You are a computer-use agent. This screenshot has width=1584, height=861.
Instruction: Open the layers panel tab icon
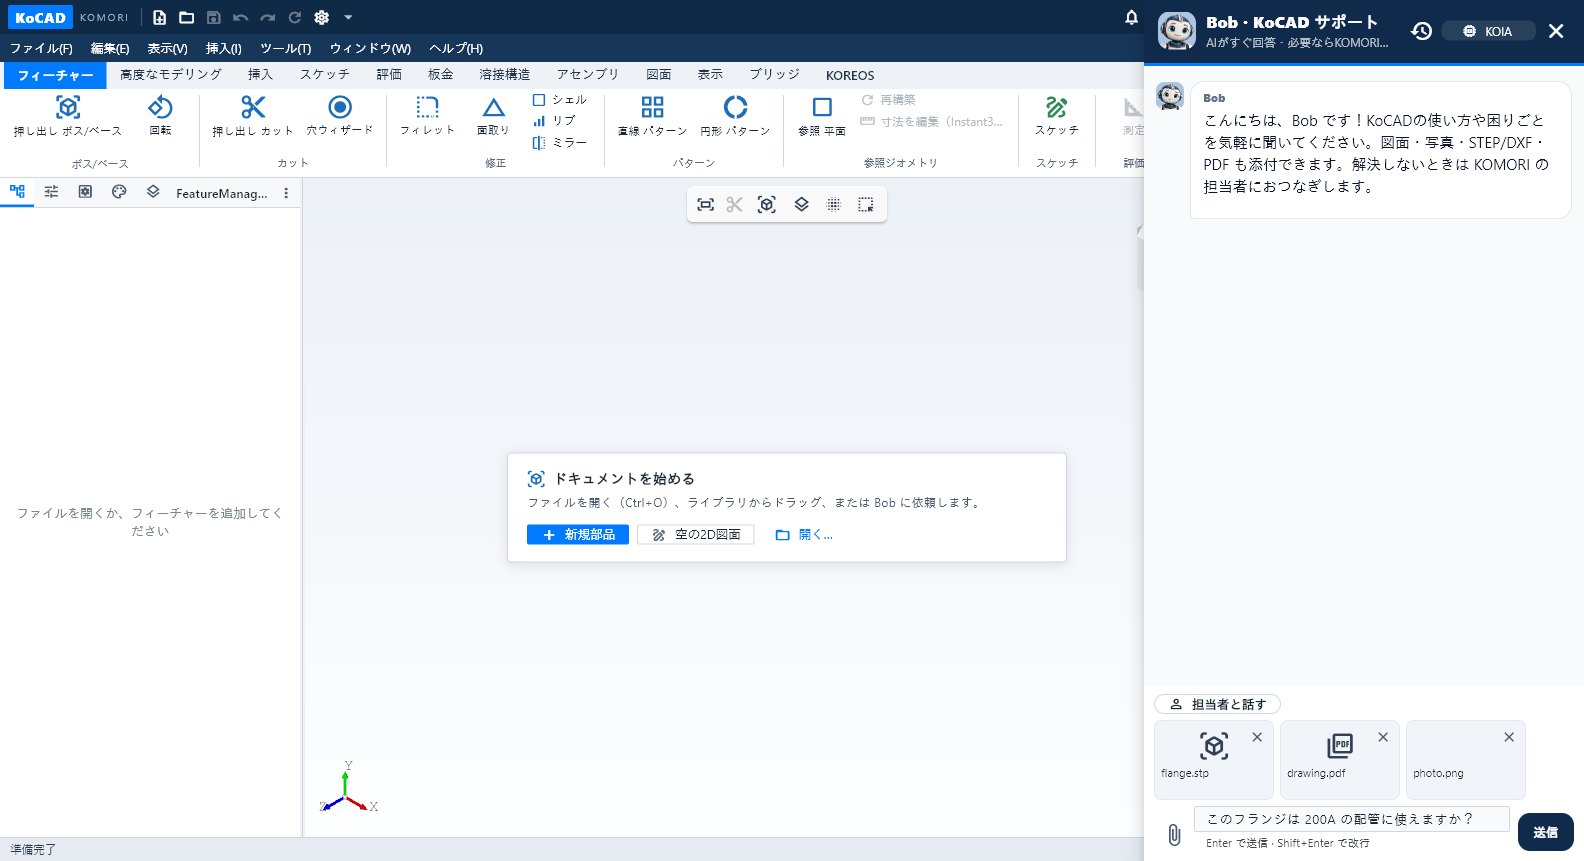[x=153, y=192]
